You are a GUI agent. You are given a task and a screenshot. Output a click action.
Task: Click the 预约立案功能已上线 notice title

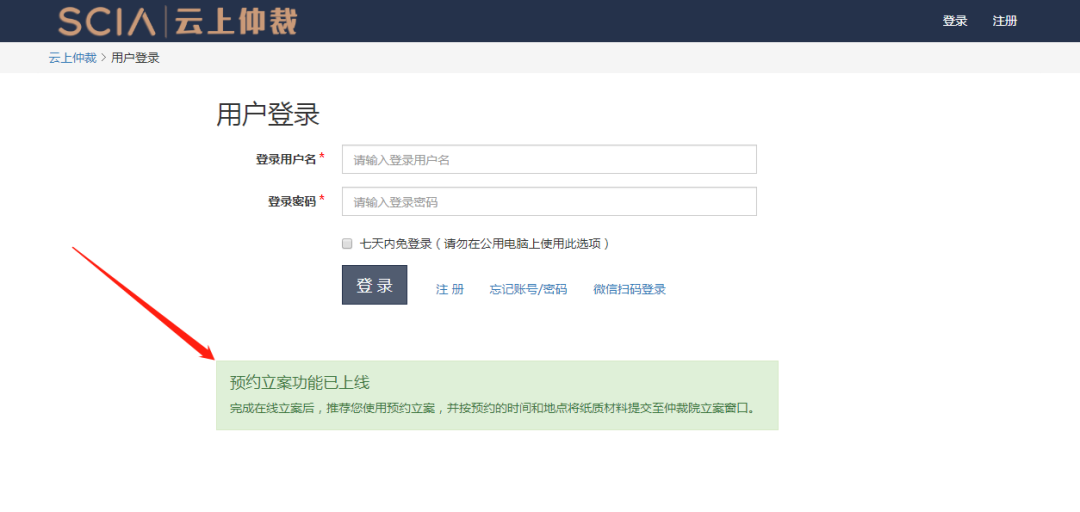pos(300,383)
